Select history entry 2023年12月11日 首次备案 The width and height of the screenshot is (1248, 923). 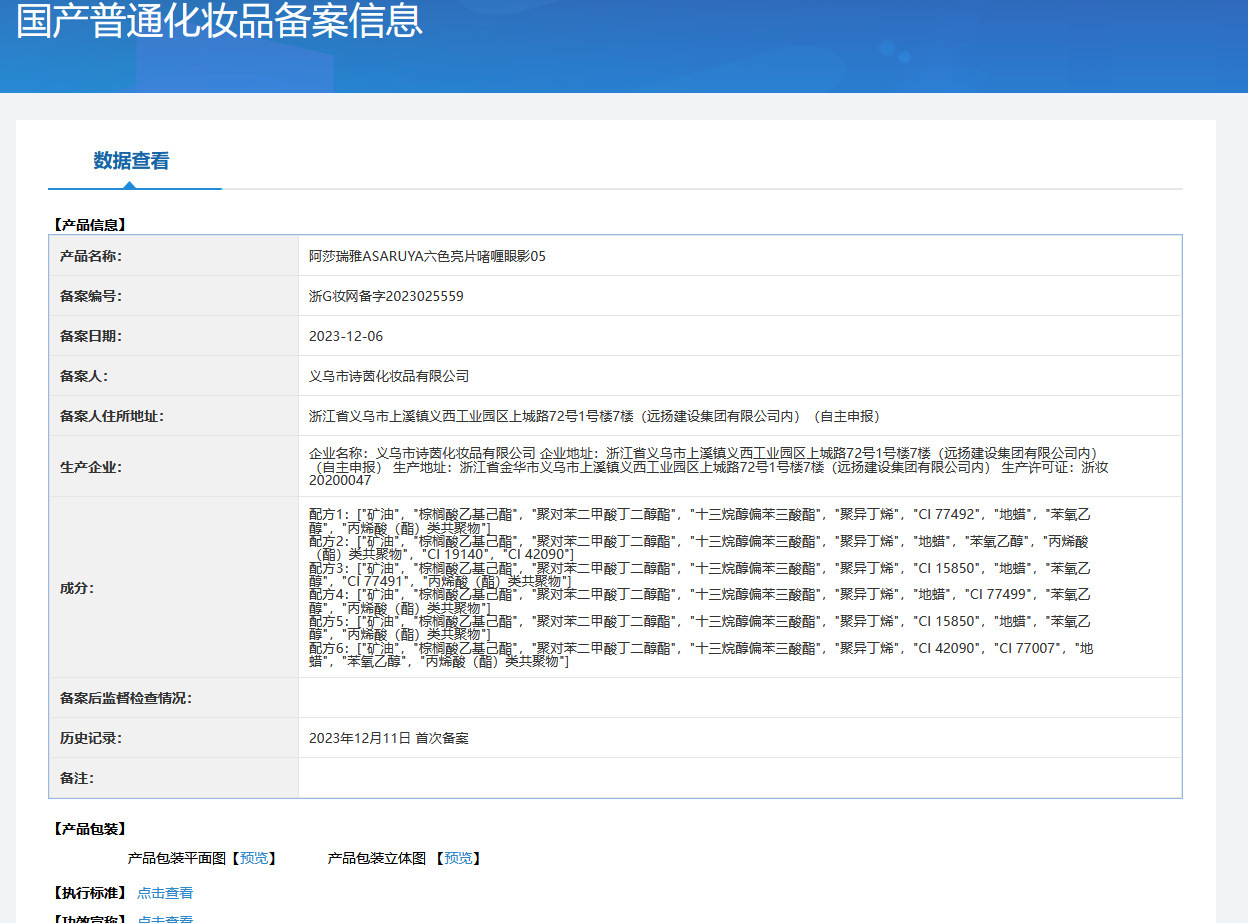(389, 738)
